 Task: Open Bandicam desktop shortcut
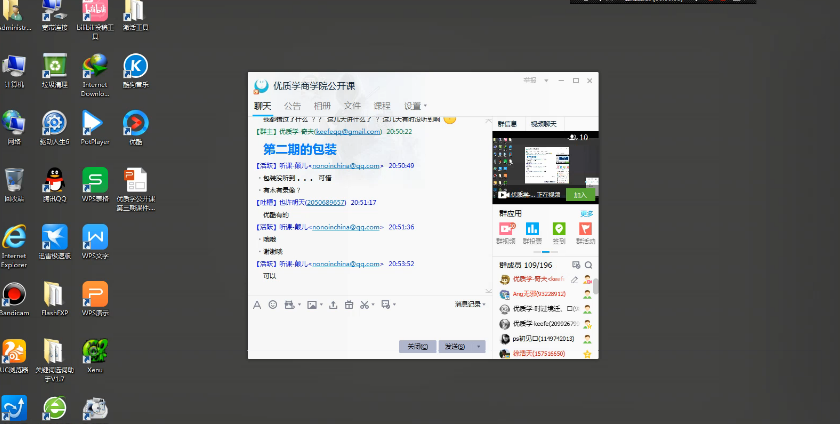tap(14, 299)
